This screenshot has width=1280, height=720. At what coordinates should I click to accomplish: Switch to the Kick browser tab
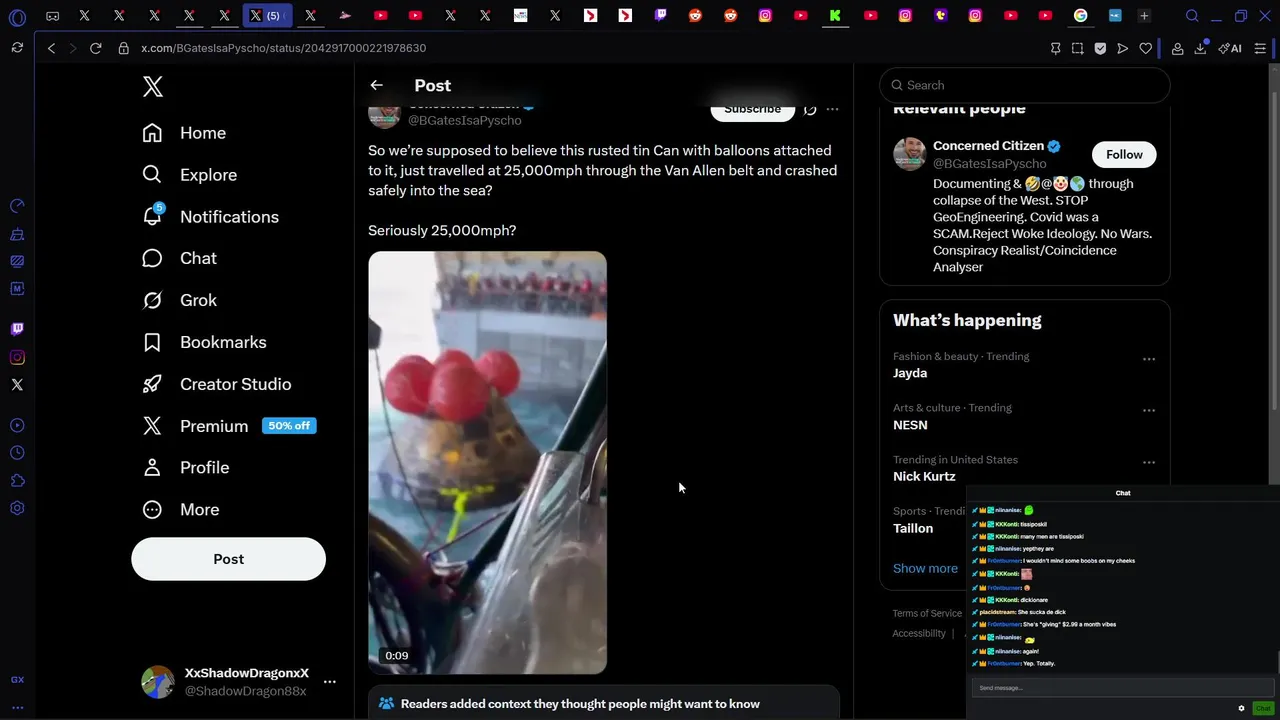(835, 16)
